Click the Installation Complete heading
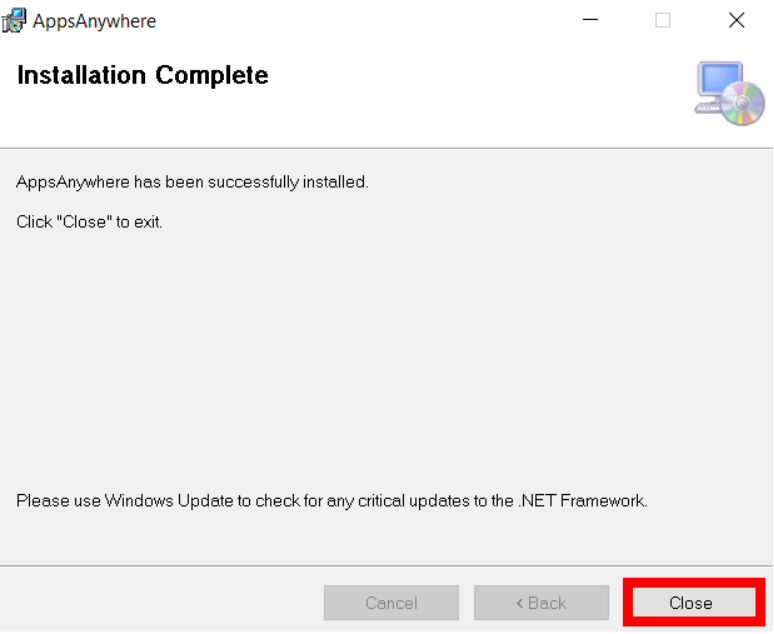This screenshot has height=634, width=774. (143, 76)
